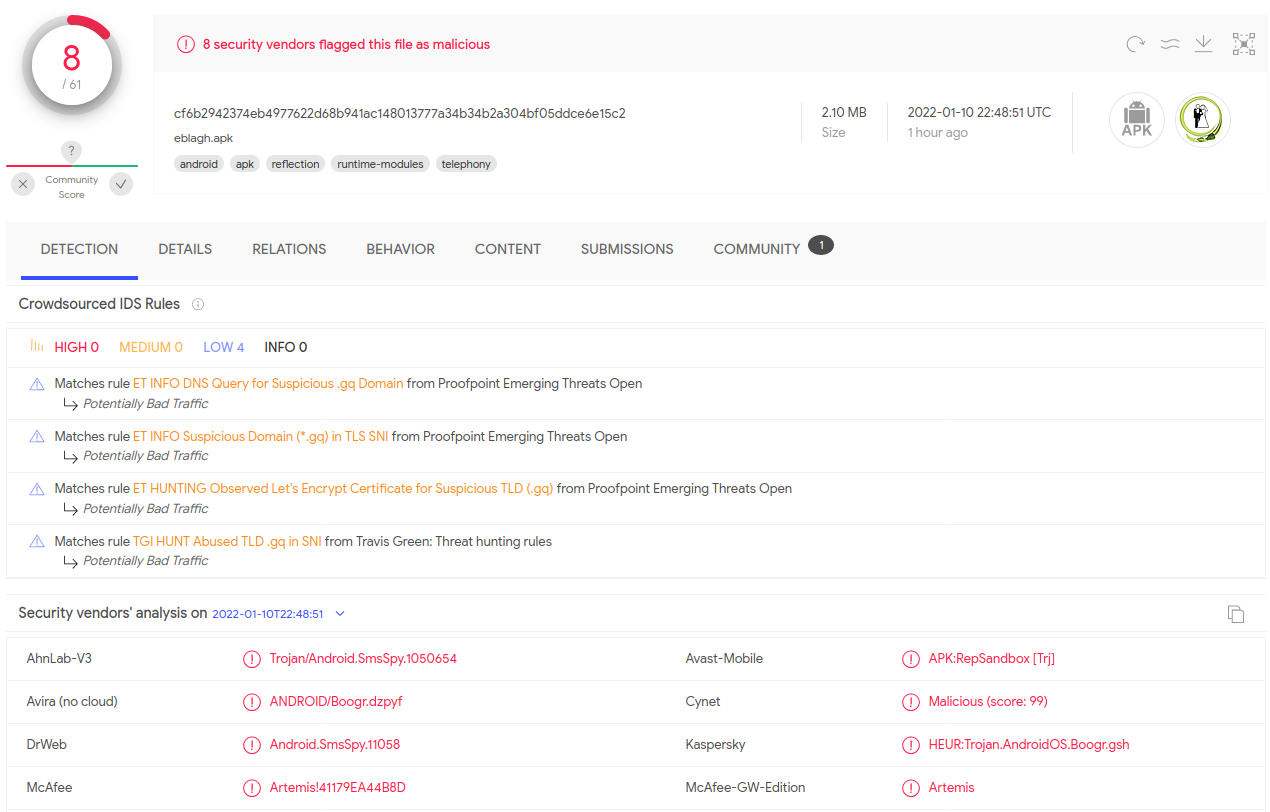This screenshot has height=812, width=1270.
Task: Click the reflection tag
Action: click(295, 164)
